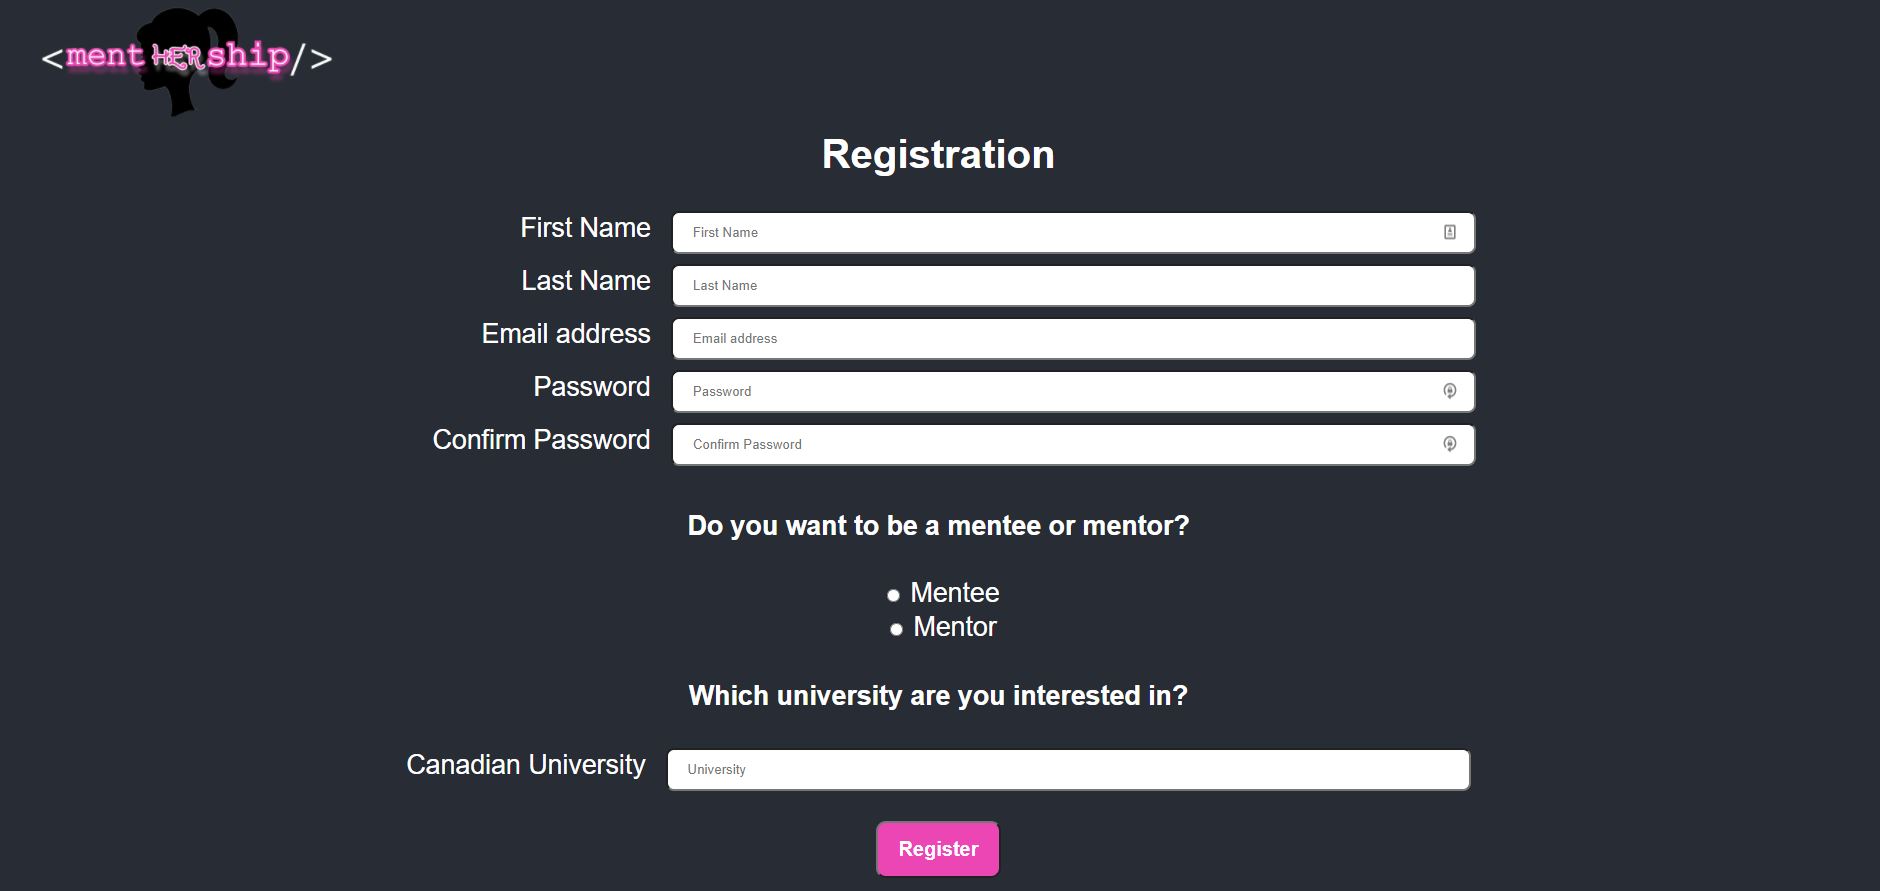
Task: Click the "Last Name" label text
Action: coord(586,281)
